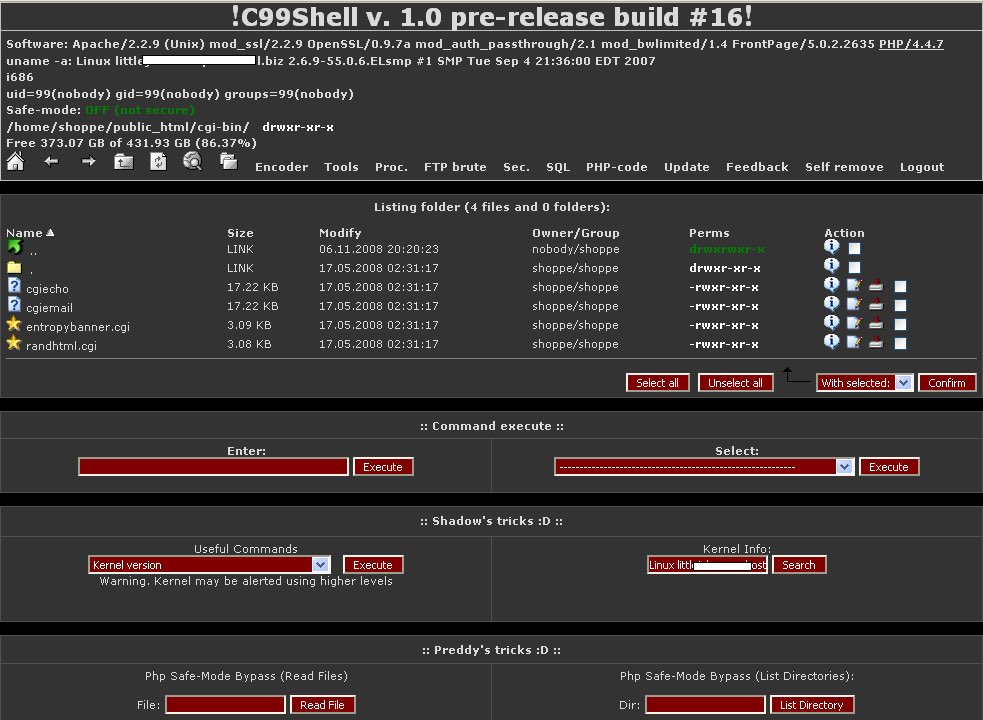The image size is (983, 720).
Task: Show info icon for cgiecho
Action: coord(831,284)
